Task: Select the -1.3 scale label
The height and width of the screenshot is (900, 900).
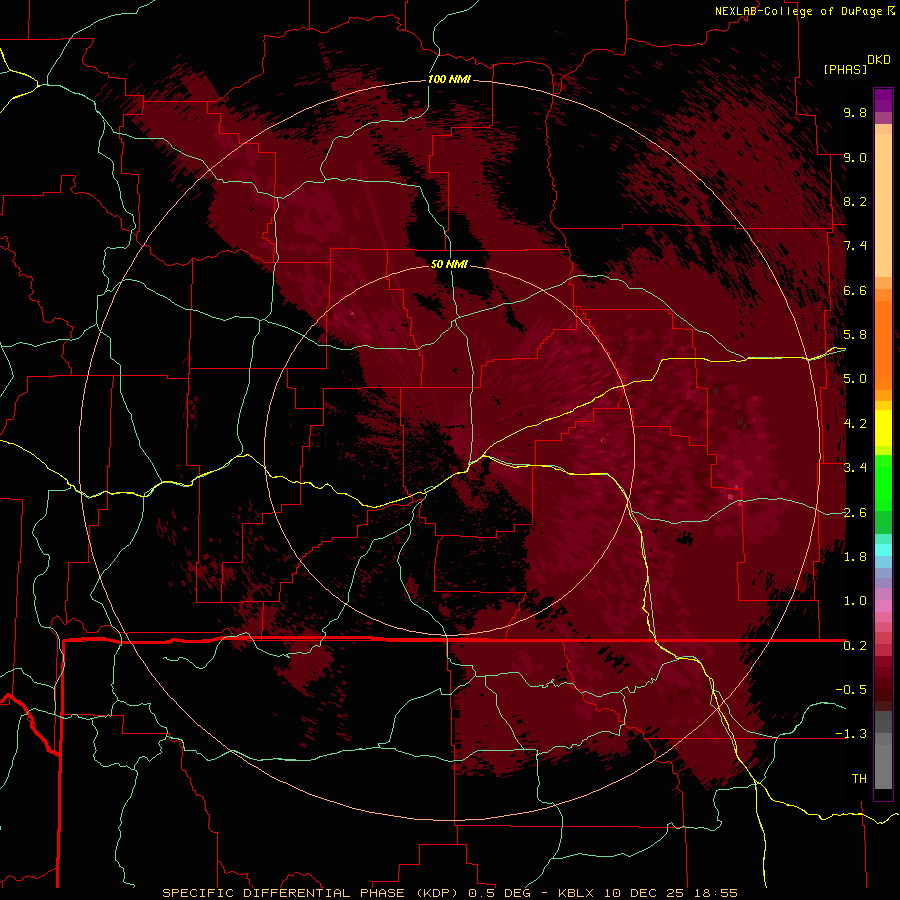Action: (851, 734)
